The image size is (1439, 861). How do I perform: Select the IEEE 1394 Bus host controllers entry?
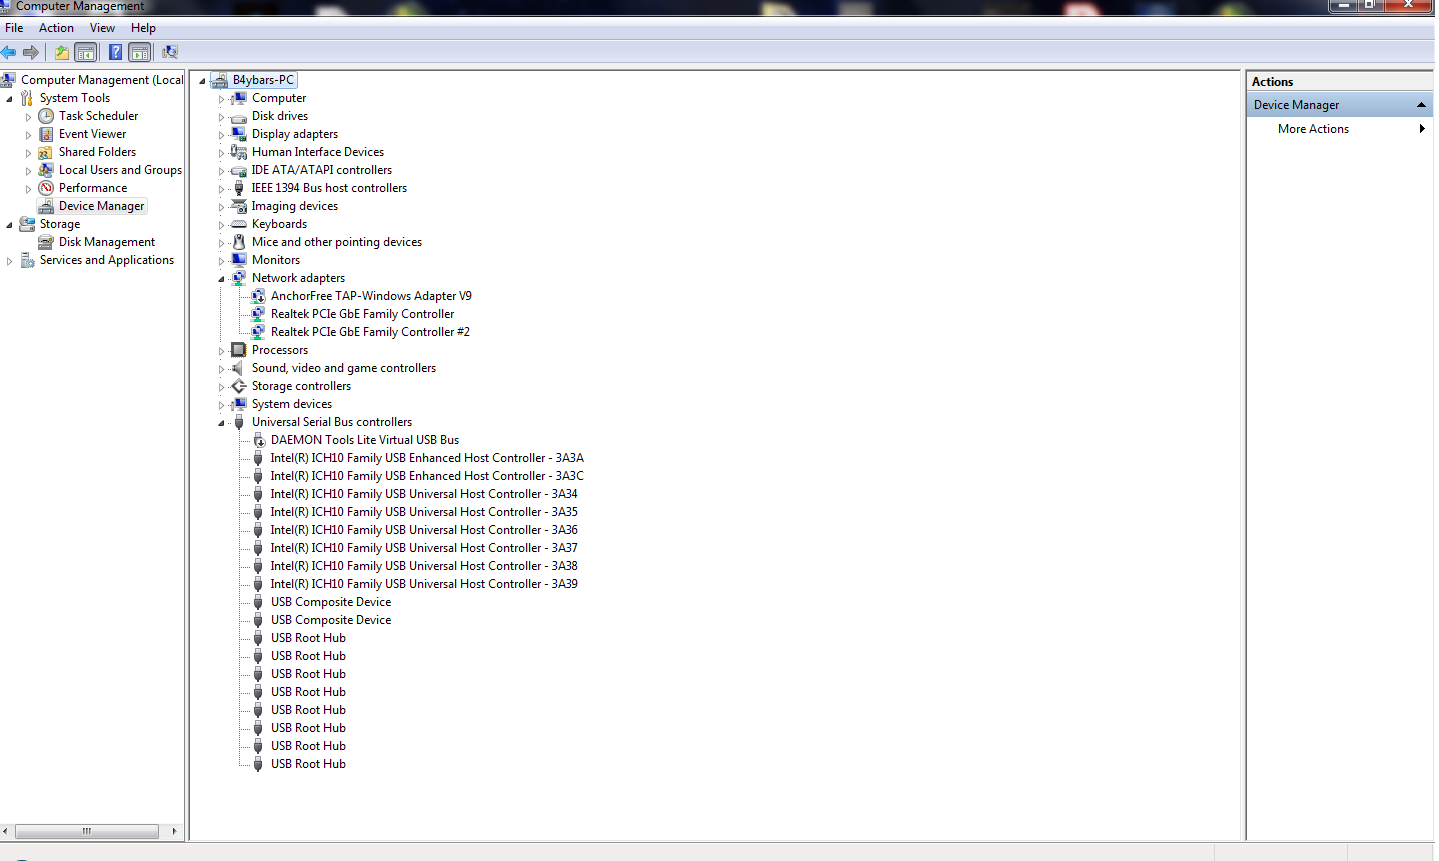(x=329, y=188)
